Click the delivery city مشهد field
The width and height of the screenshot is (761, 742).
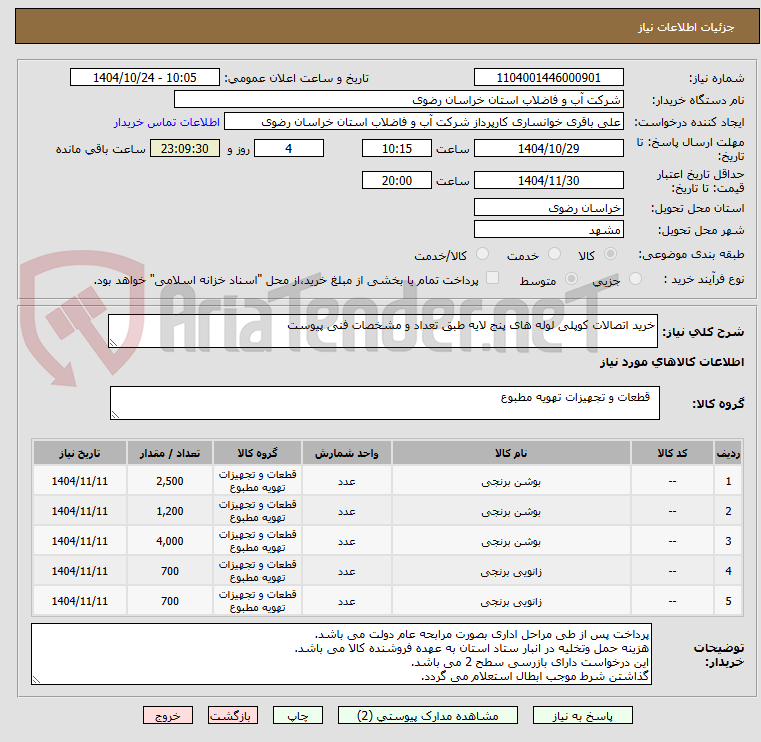click(548, 230)
